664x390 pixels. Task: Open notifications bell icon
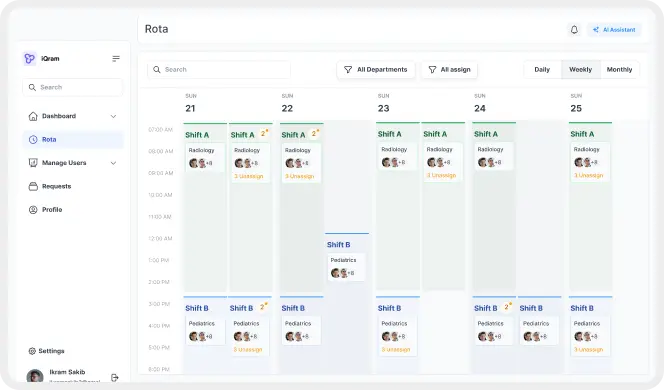tap(574, 30)
